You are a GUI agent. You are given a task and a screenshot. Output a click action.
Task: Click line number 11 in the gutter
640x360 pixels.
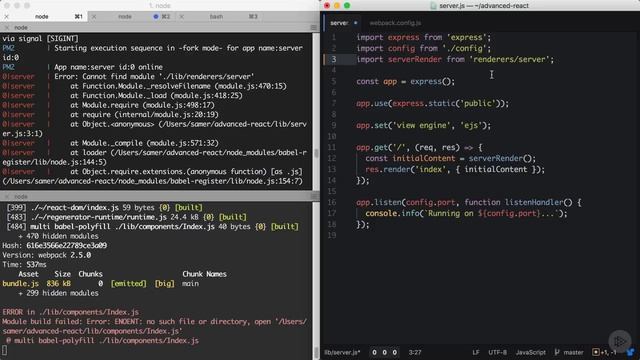coord(332,147)
